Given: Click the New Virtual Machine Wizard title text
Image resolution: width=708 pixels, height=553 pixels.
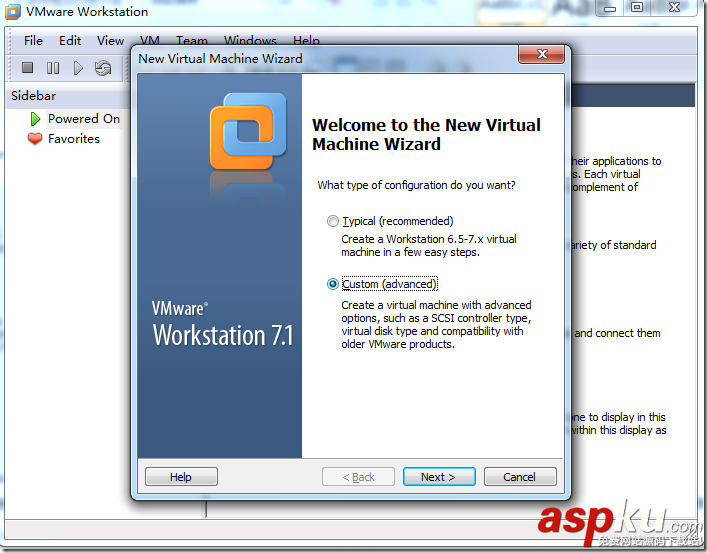Looking at the screenshot, I should (x=220, y=59).
